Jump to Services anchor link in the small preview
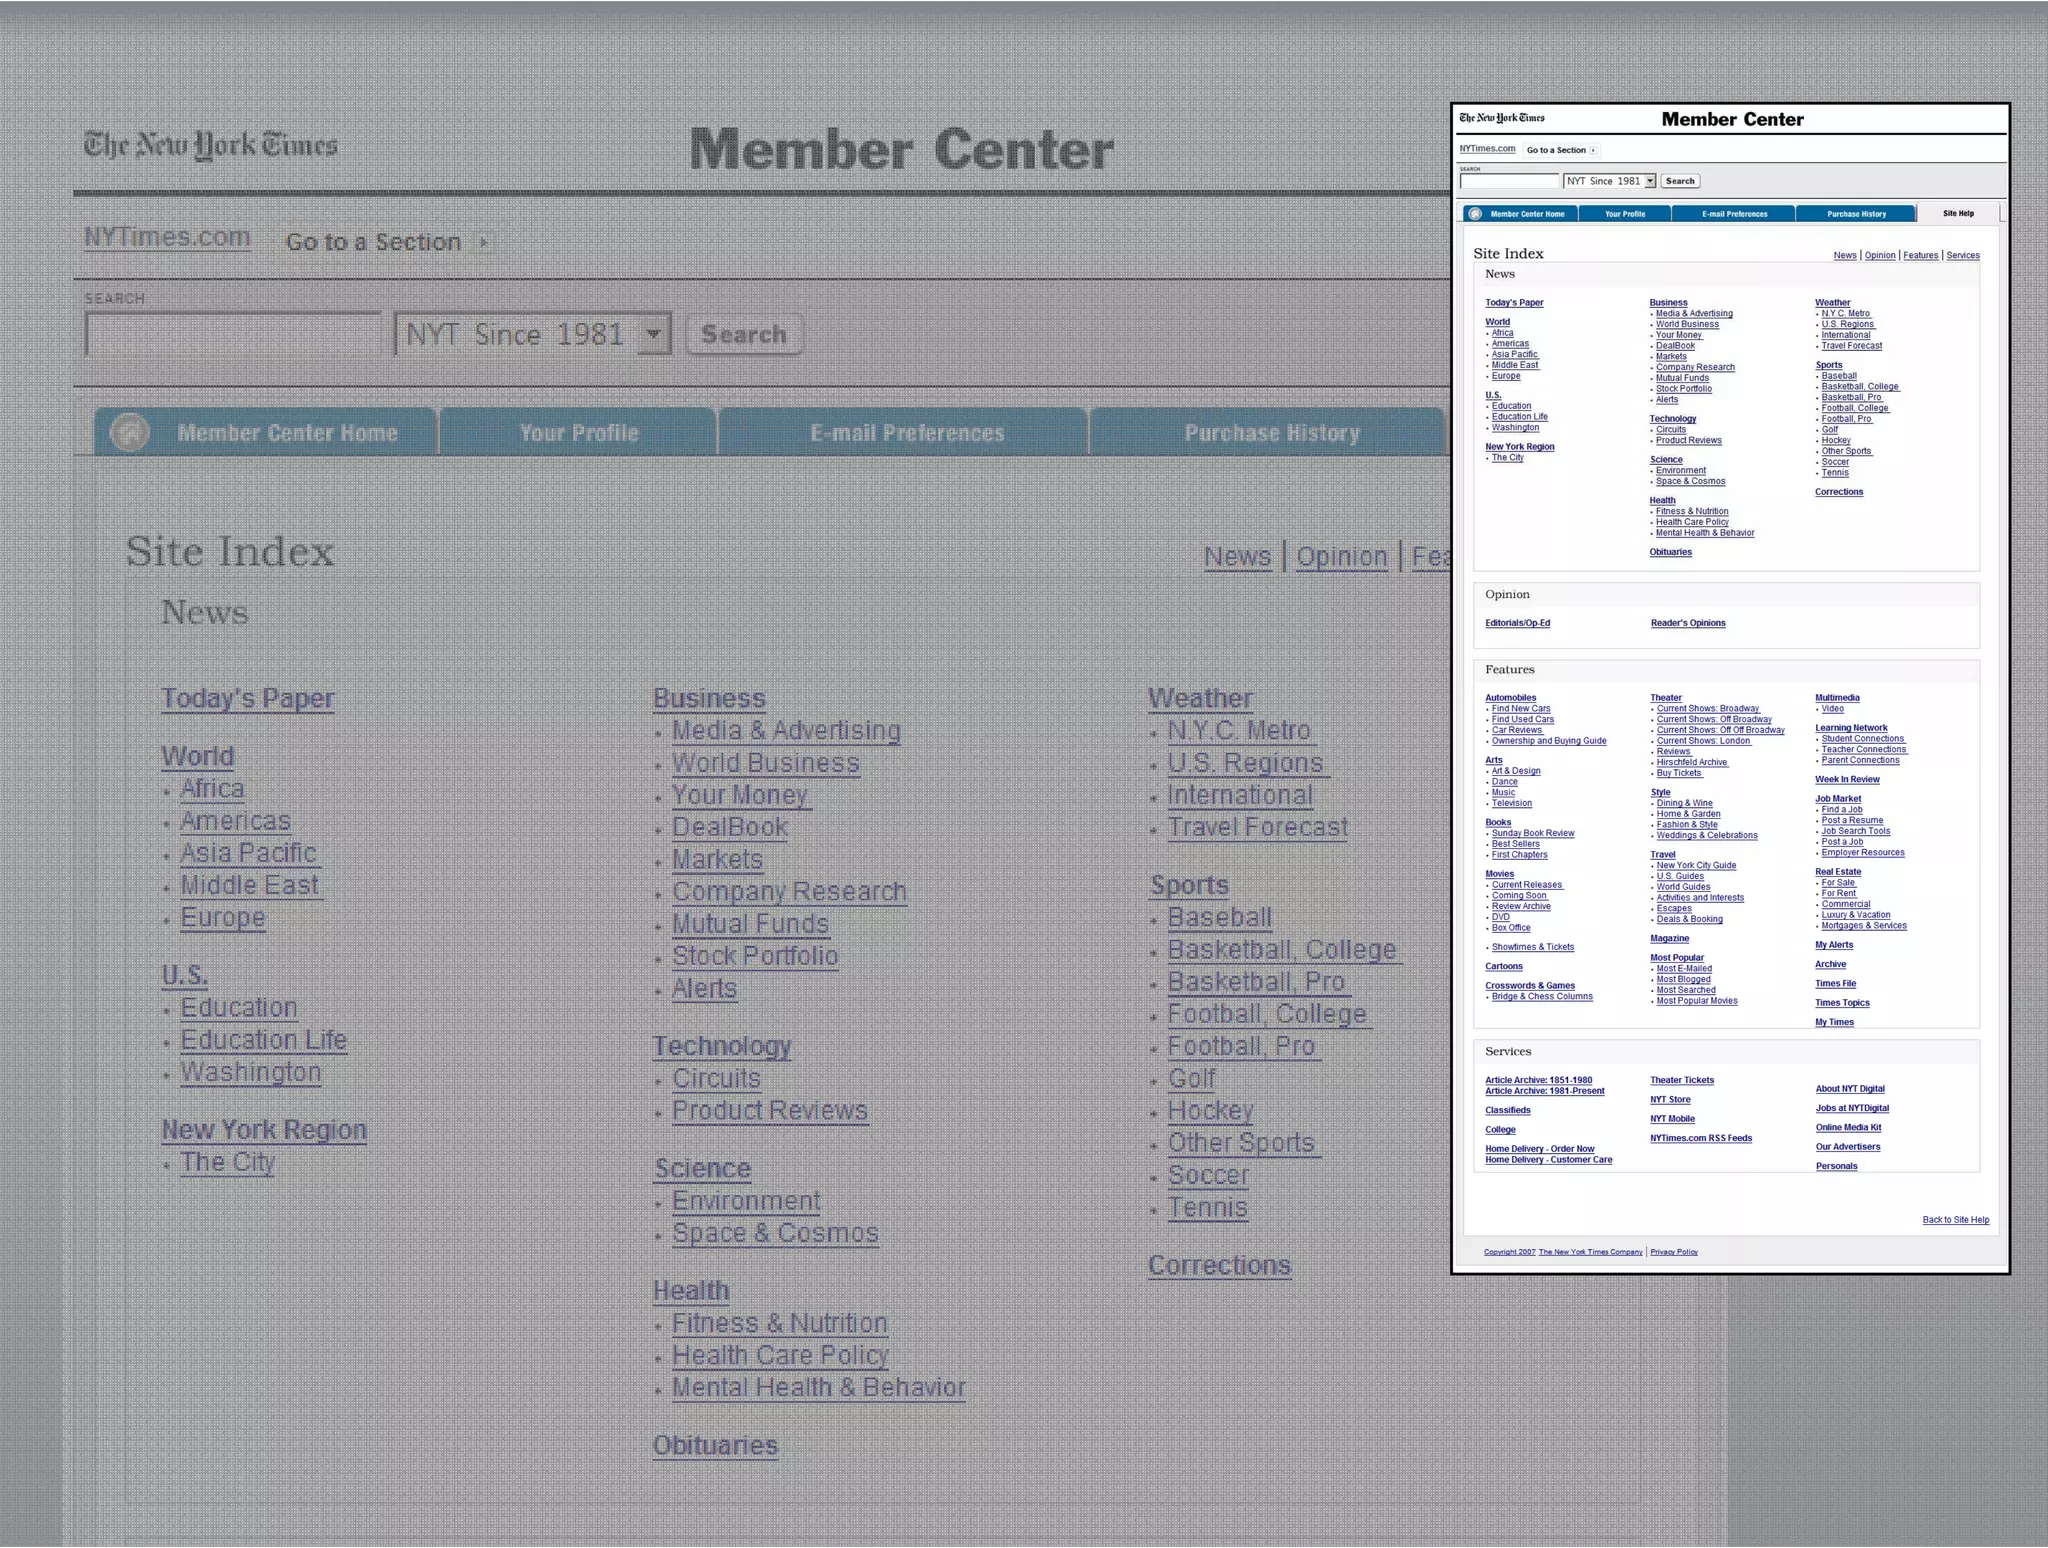Viewport: 2048px width, 1548px height. (x=1963, y=256)
